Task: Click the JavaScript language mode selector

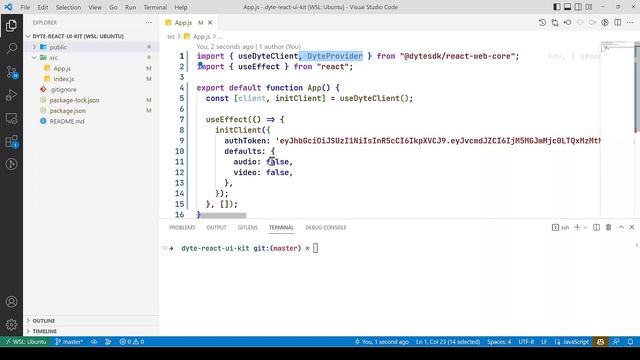Action: (x=572, y=342)
